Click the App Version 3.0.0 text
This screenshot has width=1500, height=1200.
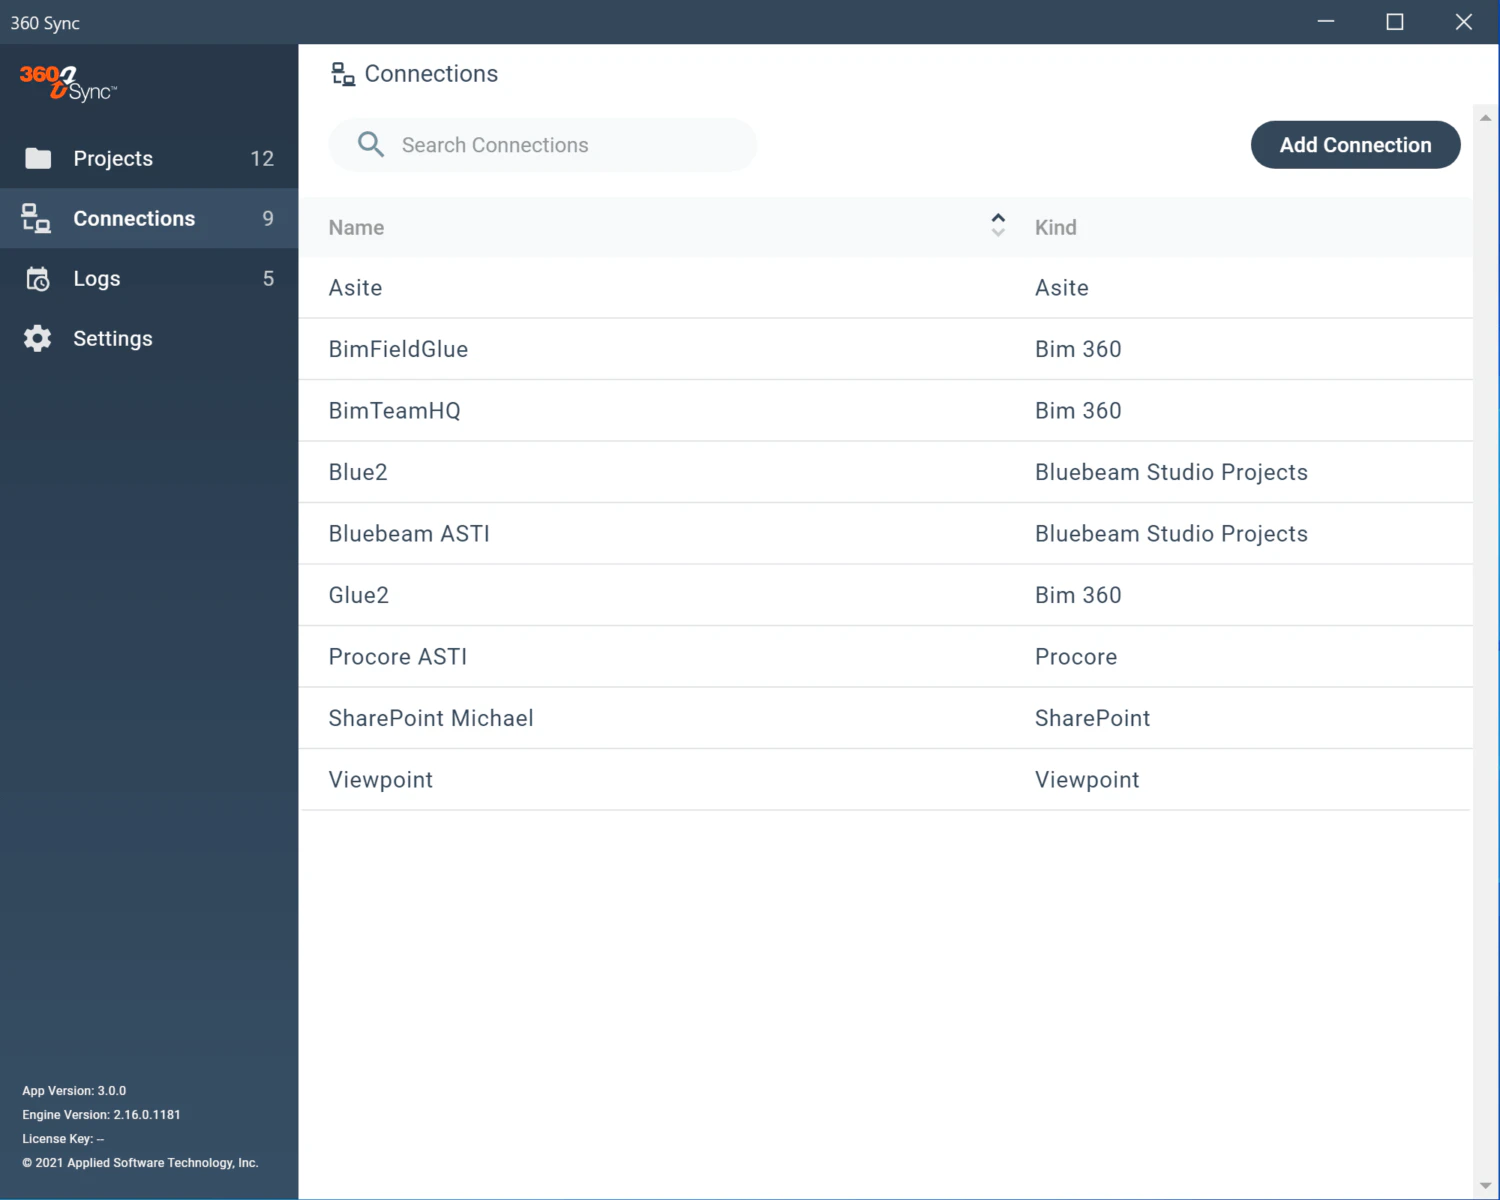click(74, 1091)
